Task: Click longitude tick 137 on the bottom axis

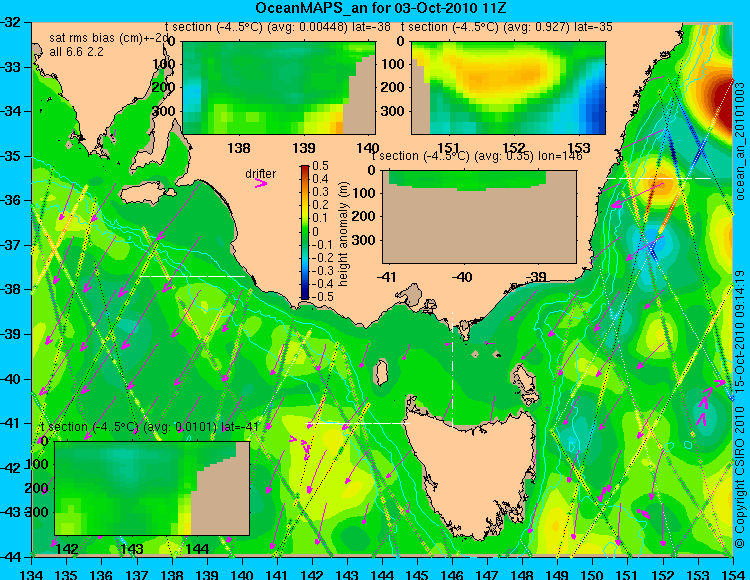Action: [x=137, y=574]
